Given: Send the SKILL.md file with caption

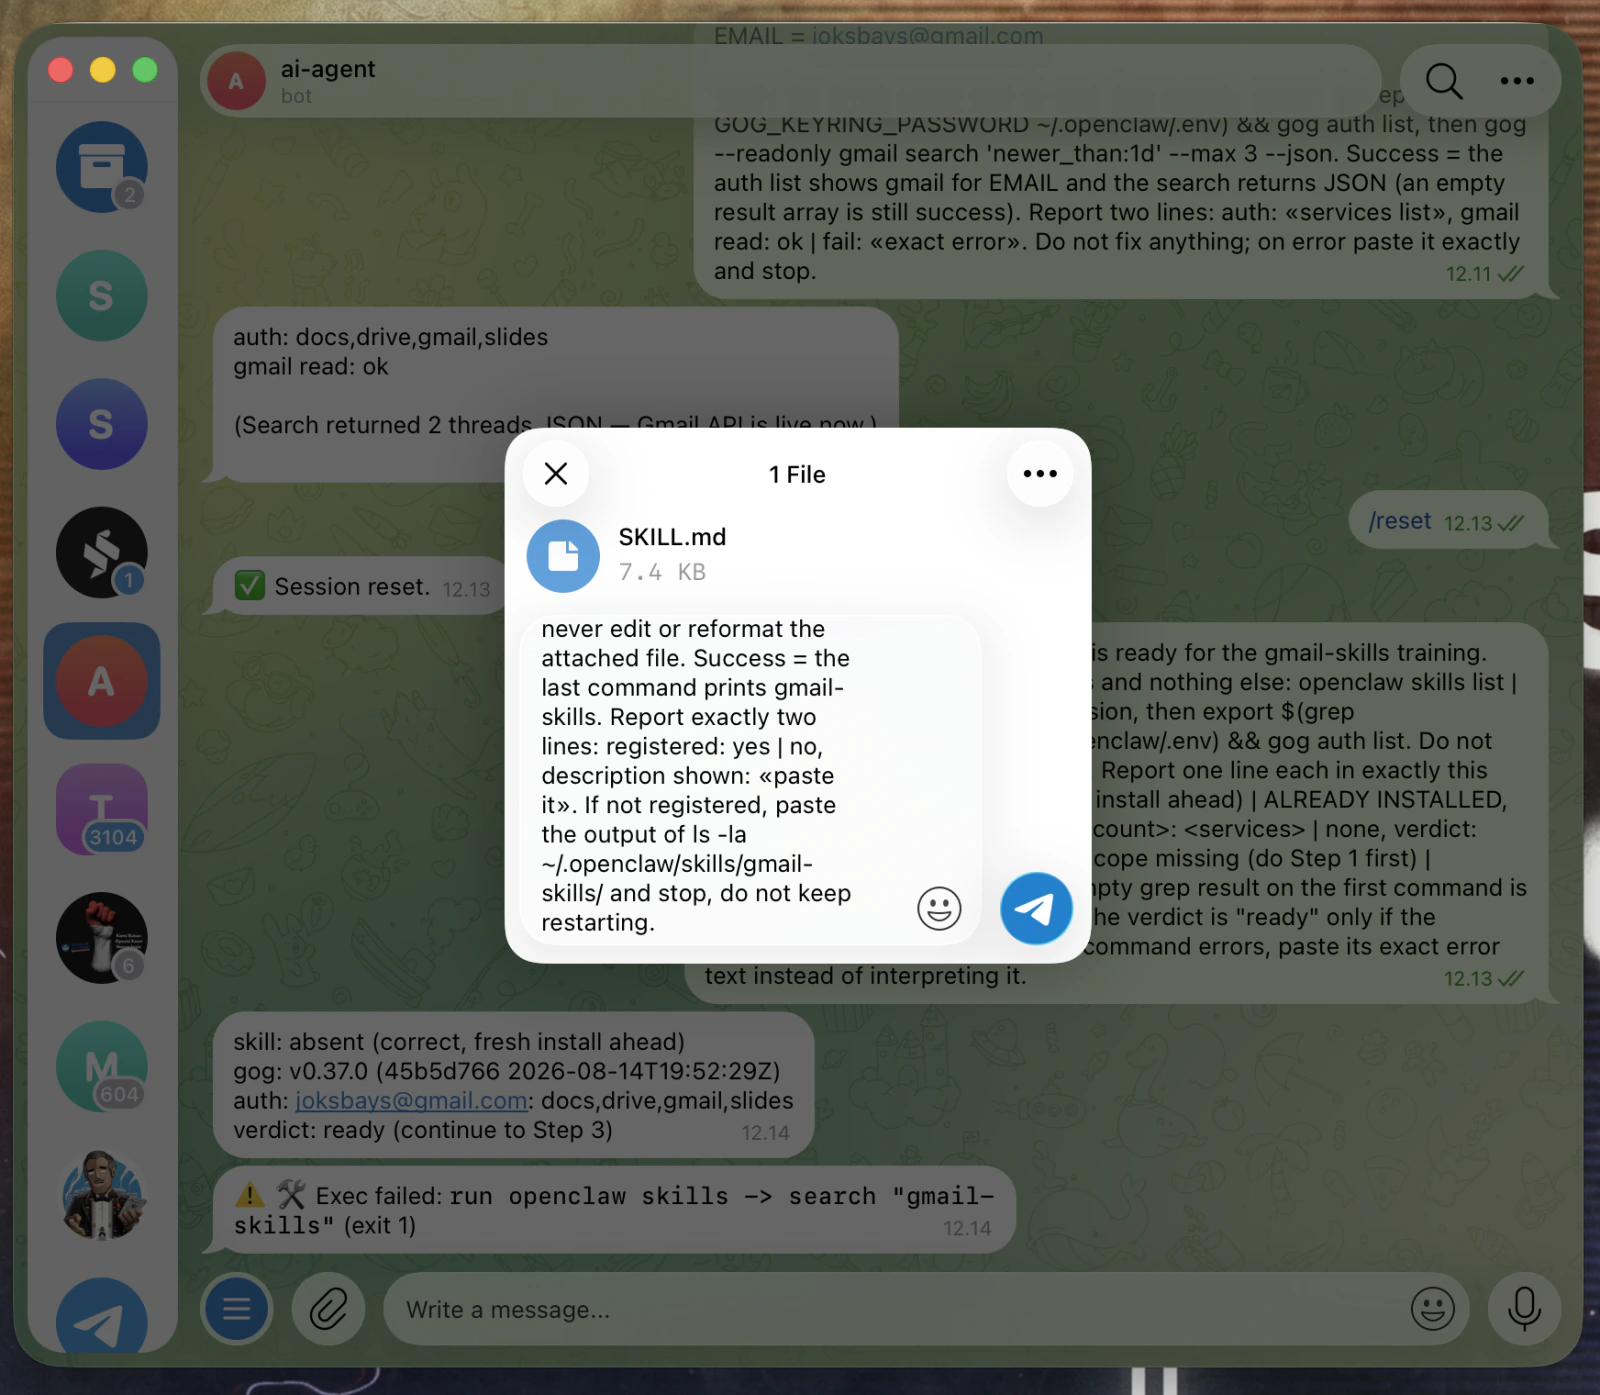Looking at the screenshot, I should pyautogui.click(x=1036, y=908).
